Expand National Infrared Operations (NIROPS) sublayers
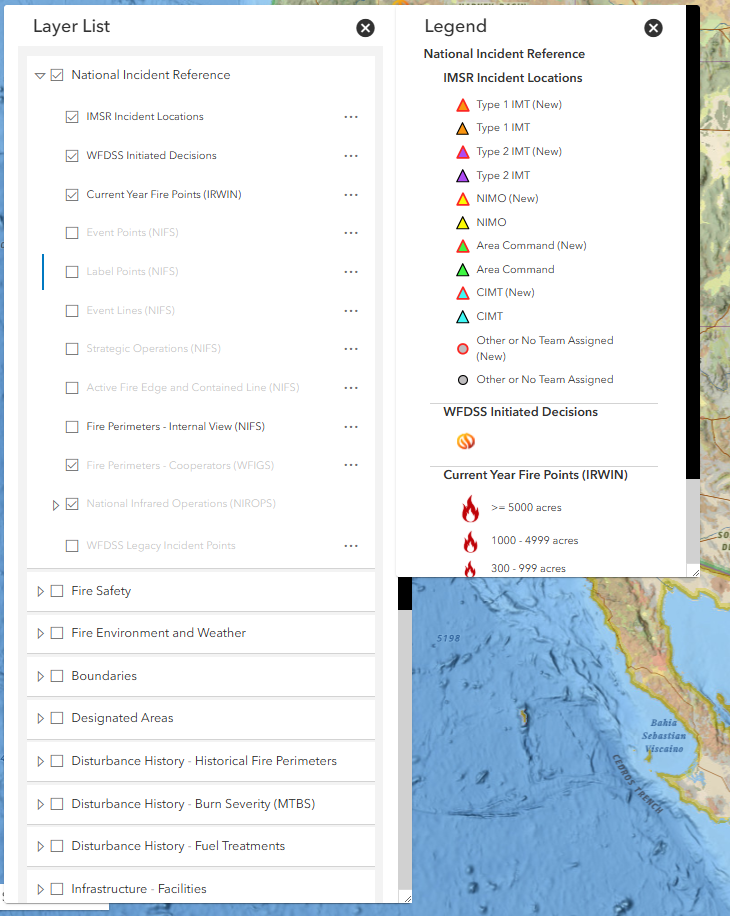This screenshot has width=730, height=916. pyautogui.click(x=55, y=505)
